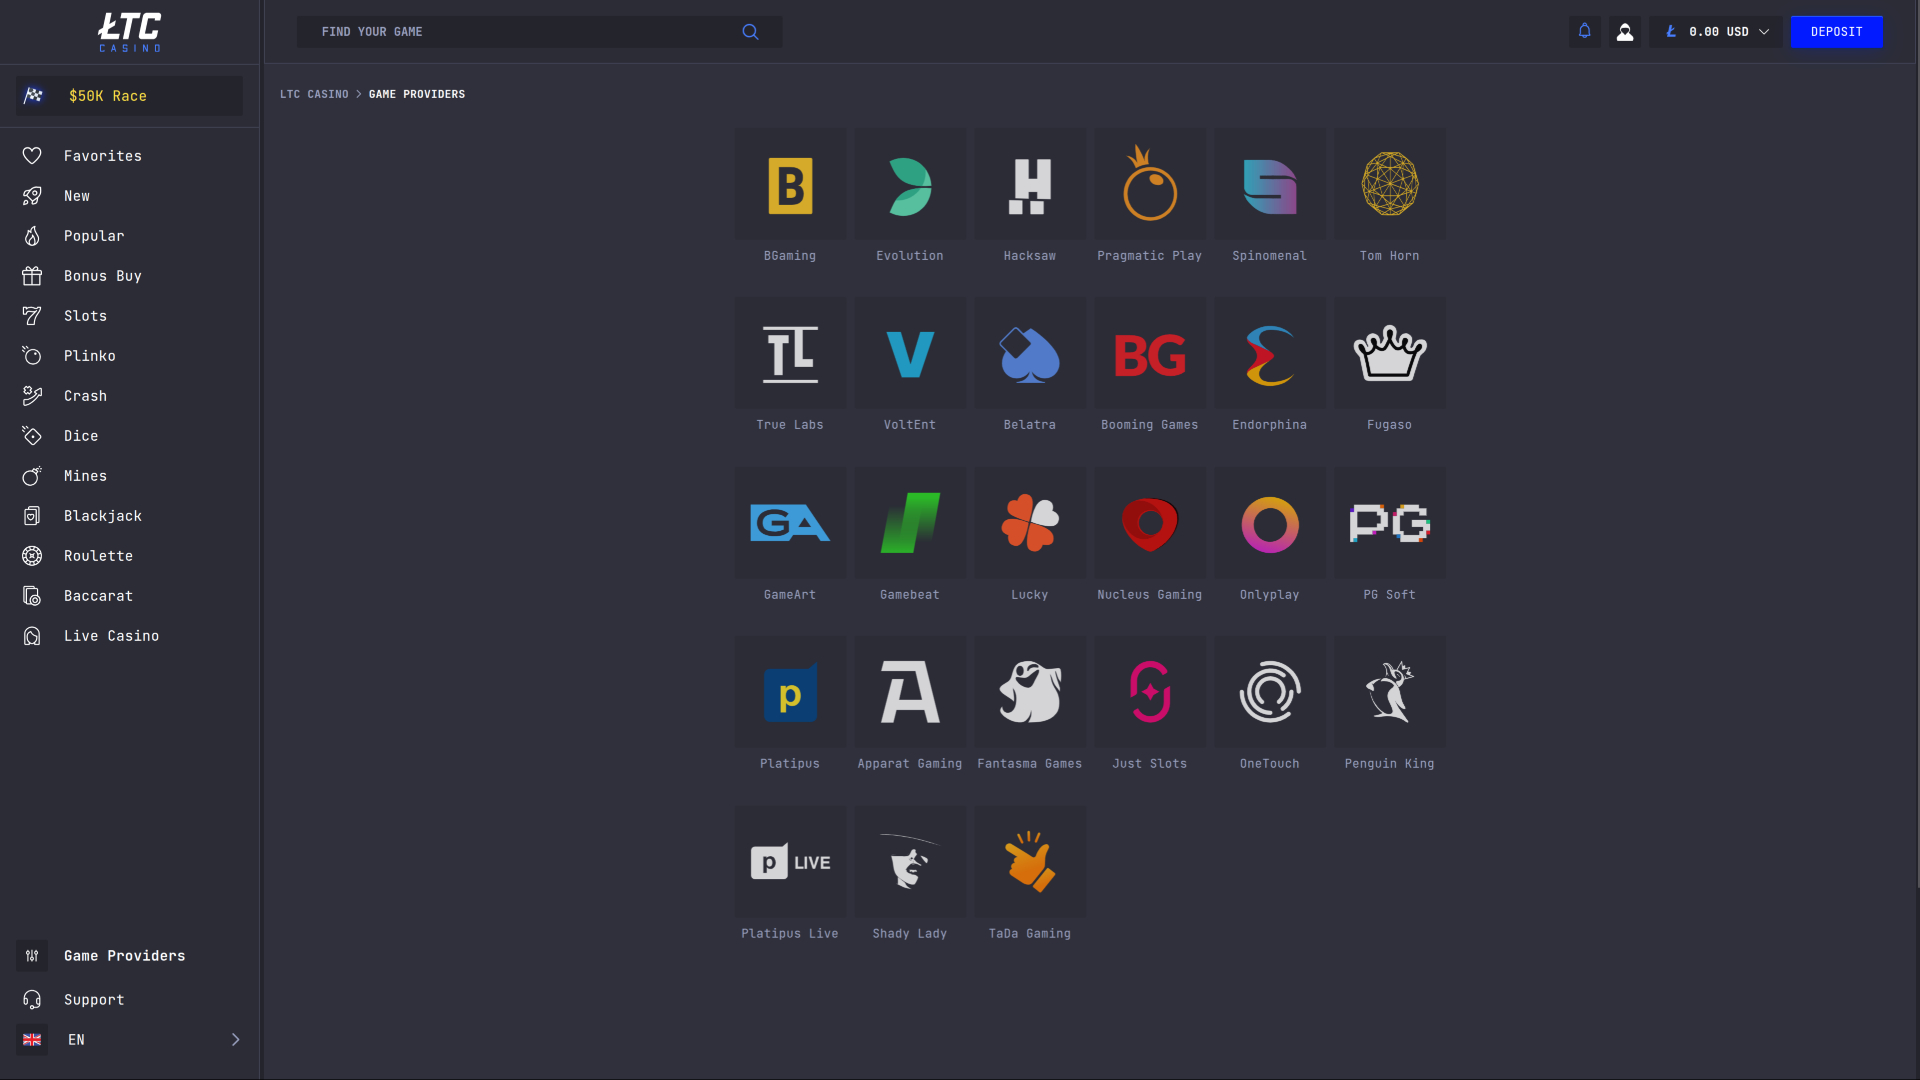Open the LTC Casino logo home

tap(130, 32)
